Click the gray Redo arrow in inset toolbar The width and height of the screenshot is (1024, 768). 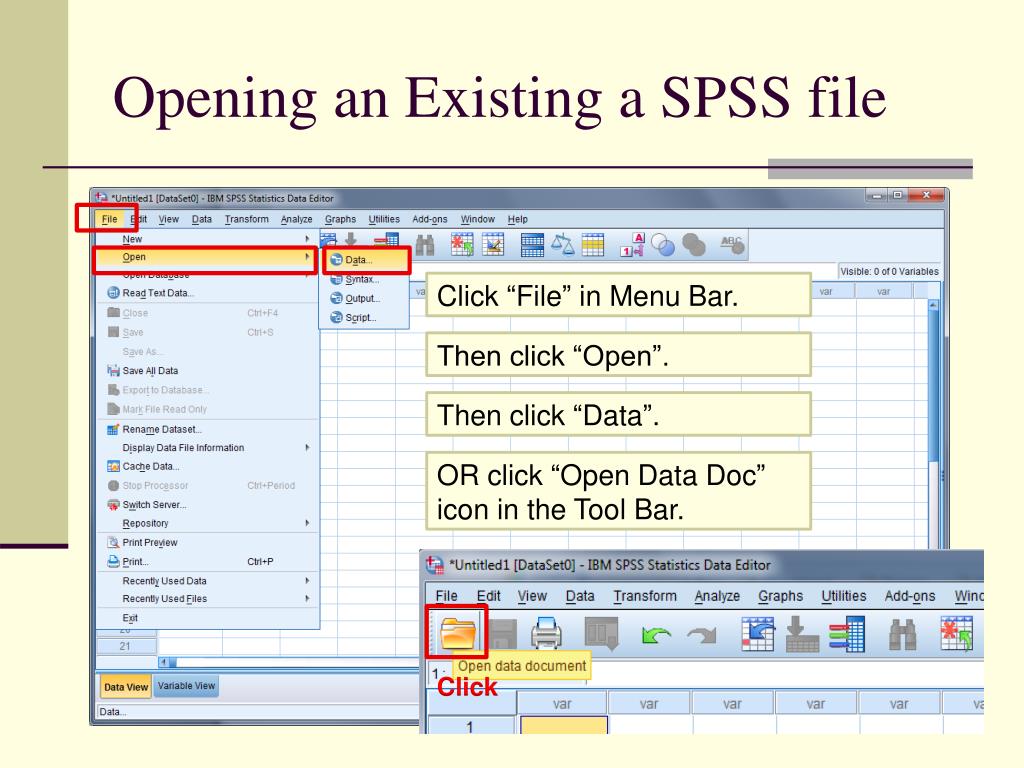(701, 635)
